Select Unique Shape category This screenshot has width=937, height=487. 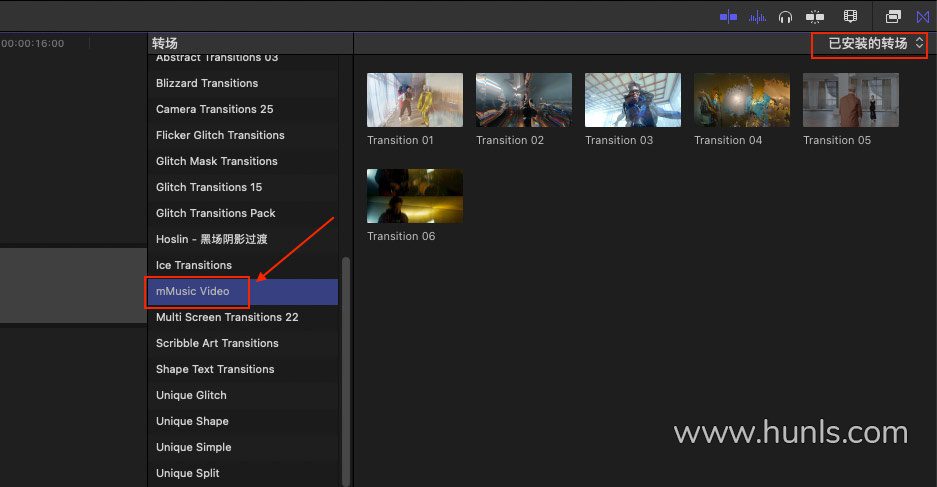coord(243,421)
